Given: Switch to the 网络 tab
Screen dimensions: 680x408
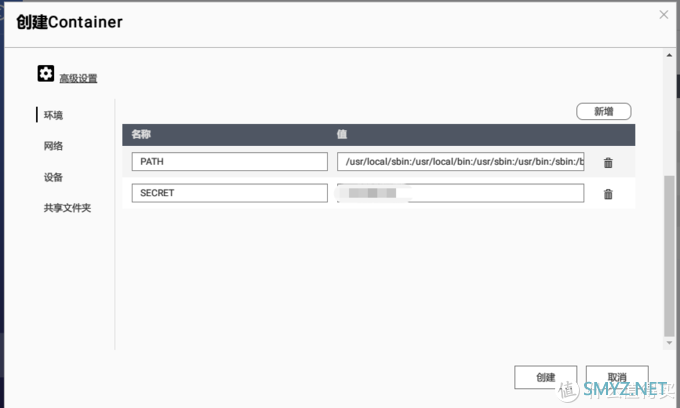Looking at the screenshot, I should pyautogui.click(x=53, y=146).
